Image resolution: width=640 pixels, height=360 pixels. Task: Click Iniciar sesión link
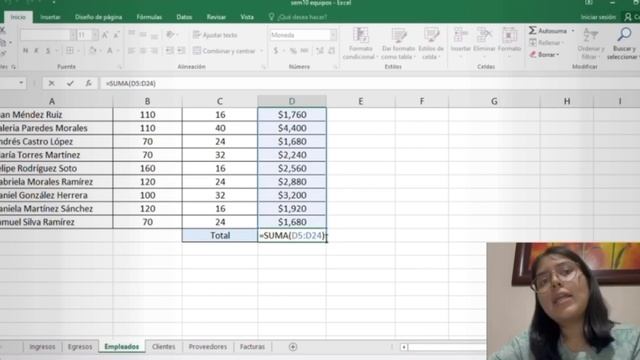pyautogui.click(x=598, y=17)
